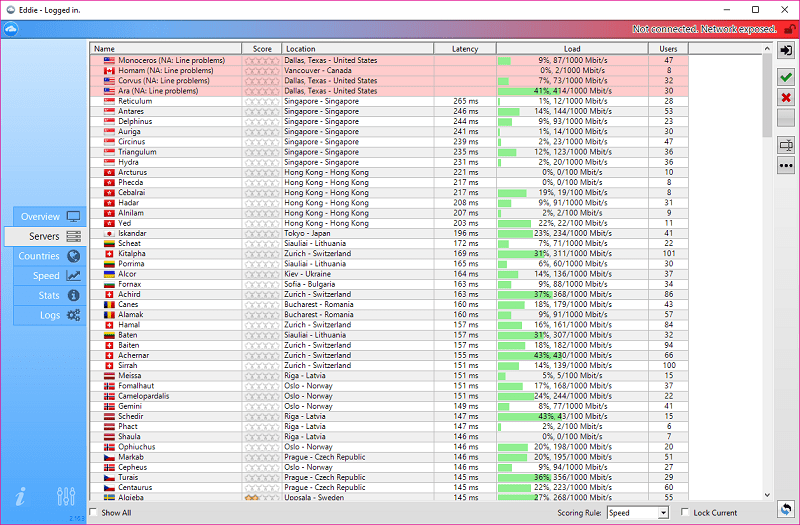Toggle the Lock Current checkbox

point(685,512)
